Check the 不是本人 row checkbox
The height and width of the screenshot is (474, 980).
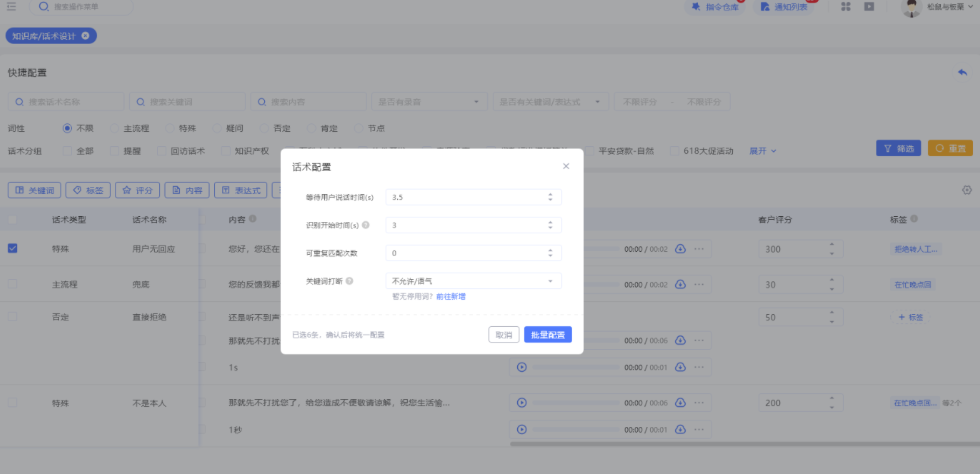[x=12, y=403]
